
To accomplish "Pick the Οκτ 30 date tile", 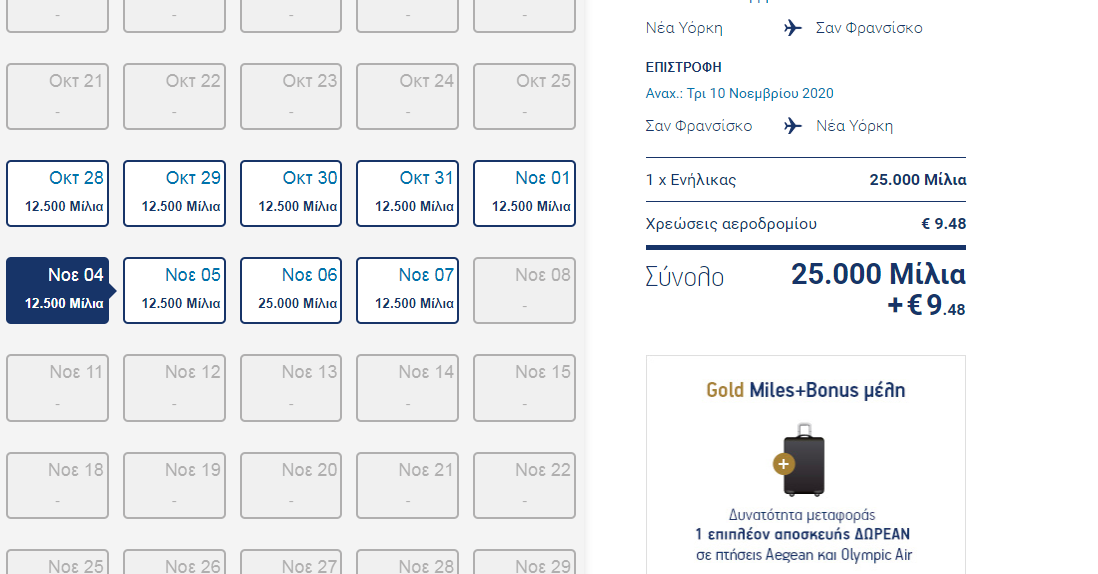I will click(x=291, y=193).
